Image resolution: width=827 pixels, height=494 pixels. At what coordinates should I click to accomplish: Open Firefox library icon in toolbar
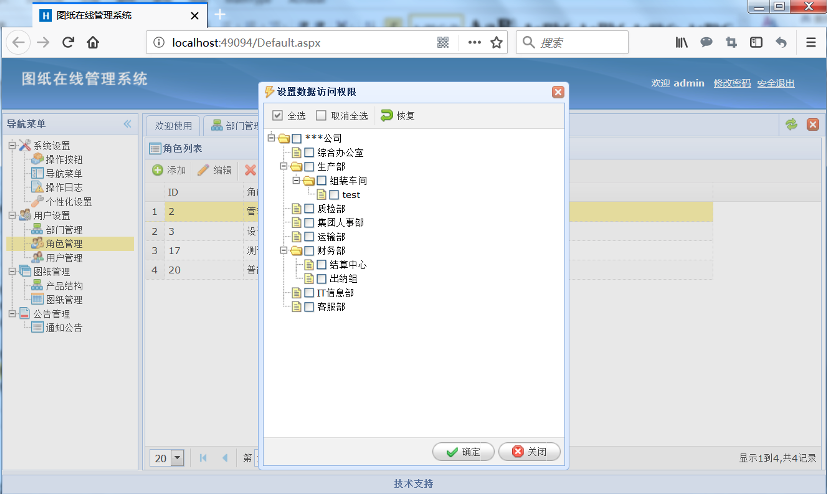pos(682,42)
